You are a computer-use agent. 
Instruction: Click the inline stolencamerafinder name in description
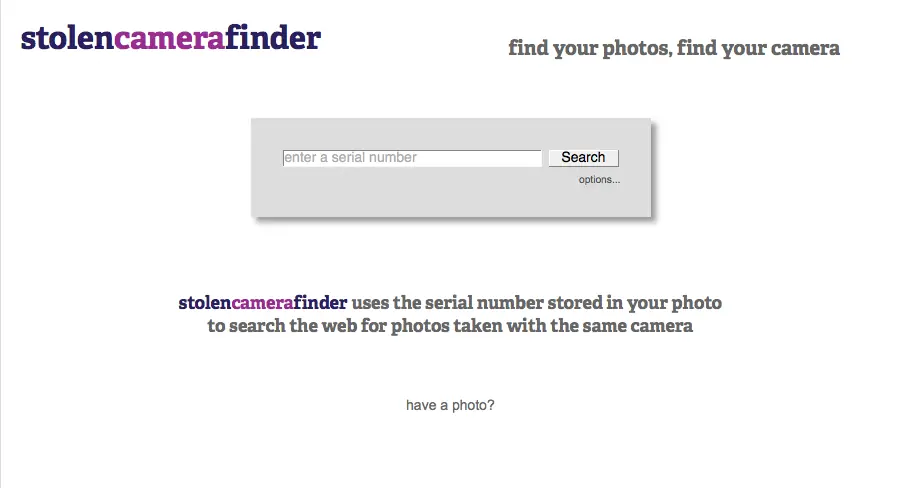tap(263, 302)
